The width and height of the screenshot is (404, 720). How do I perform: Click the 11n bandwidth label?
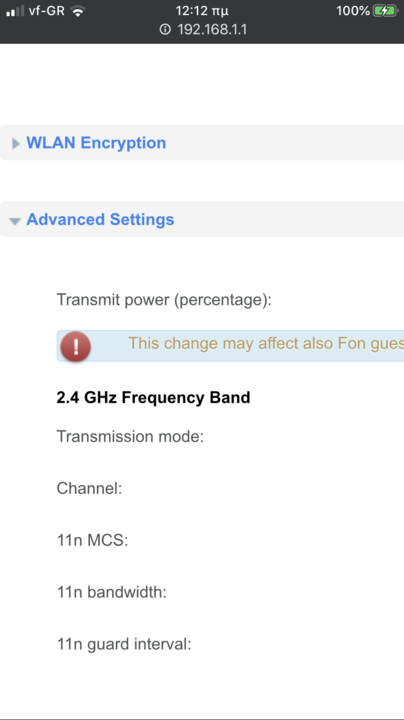pos(112,592)
